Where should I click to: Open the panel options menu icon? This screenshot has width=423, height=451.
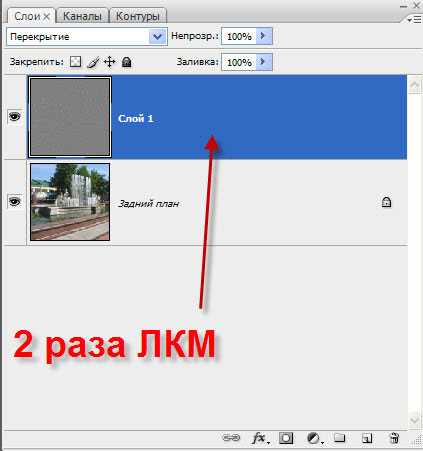[414, 20]
